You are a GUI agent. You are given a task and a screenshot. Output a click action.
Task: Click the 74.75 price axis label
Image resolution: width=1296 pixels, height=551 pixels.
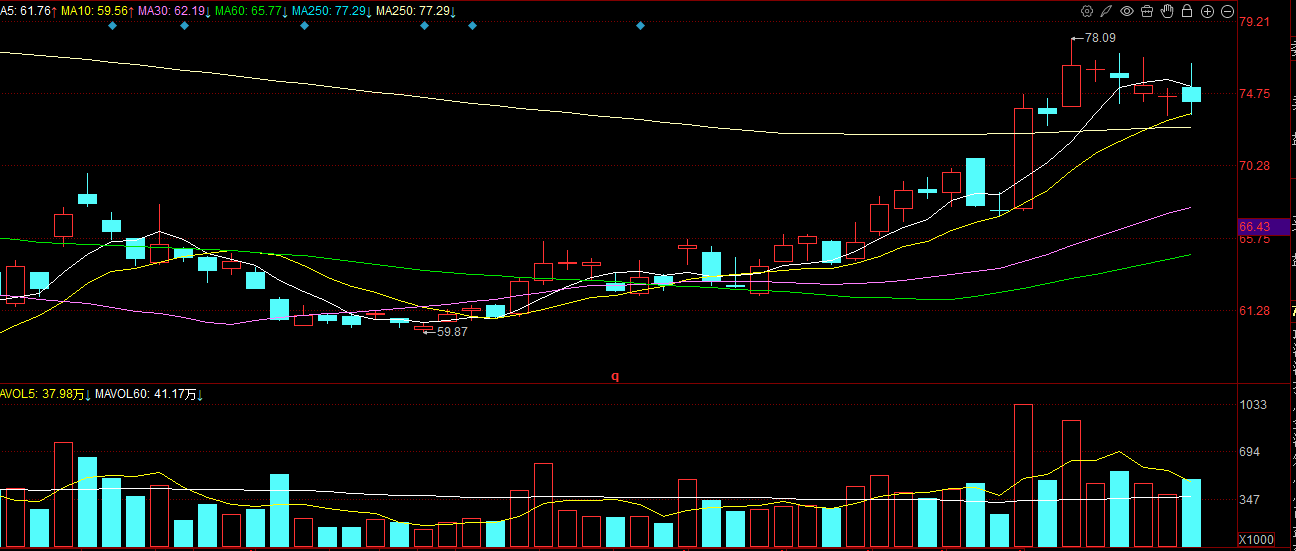coord(1254,94)
